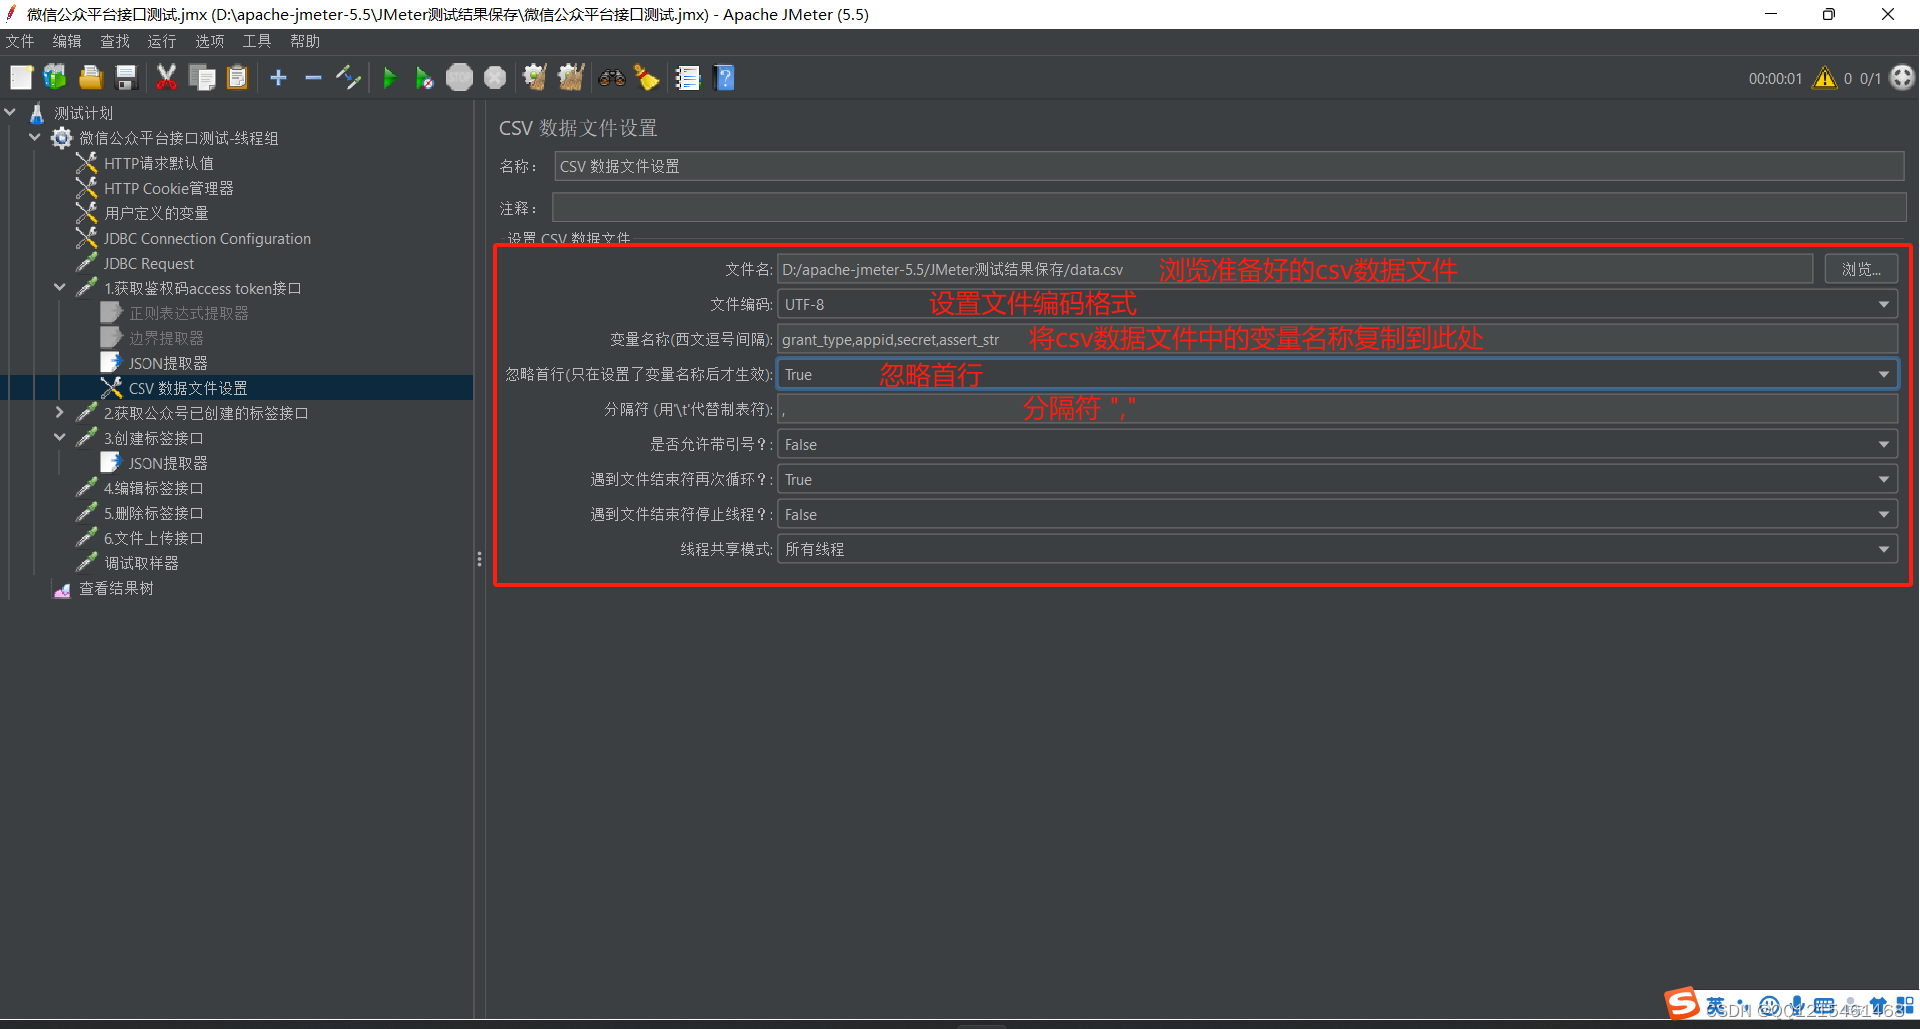Open the 帮助 menu
This screenshot has height=1029, width=1920.
pyautogui.click(x=305, y=41)
